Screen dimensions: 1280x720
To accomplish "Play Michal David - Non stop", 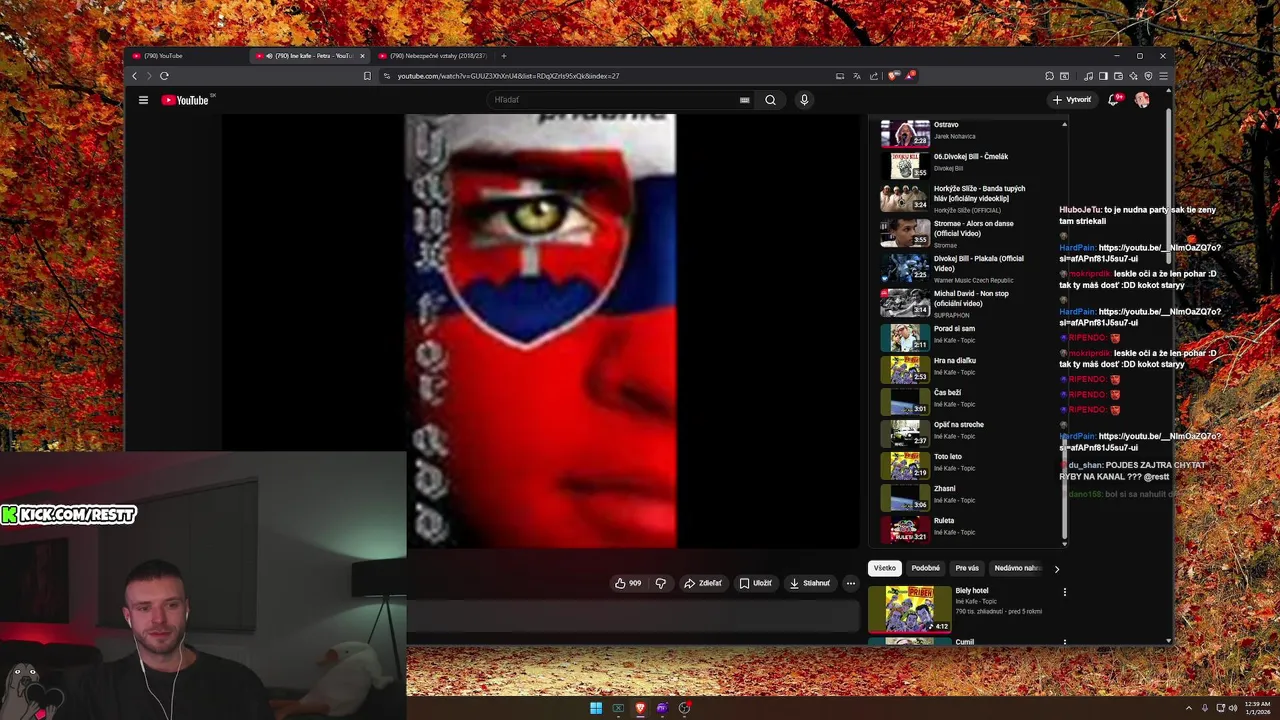I will click(968, 303).
